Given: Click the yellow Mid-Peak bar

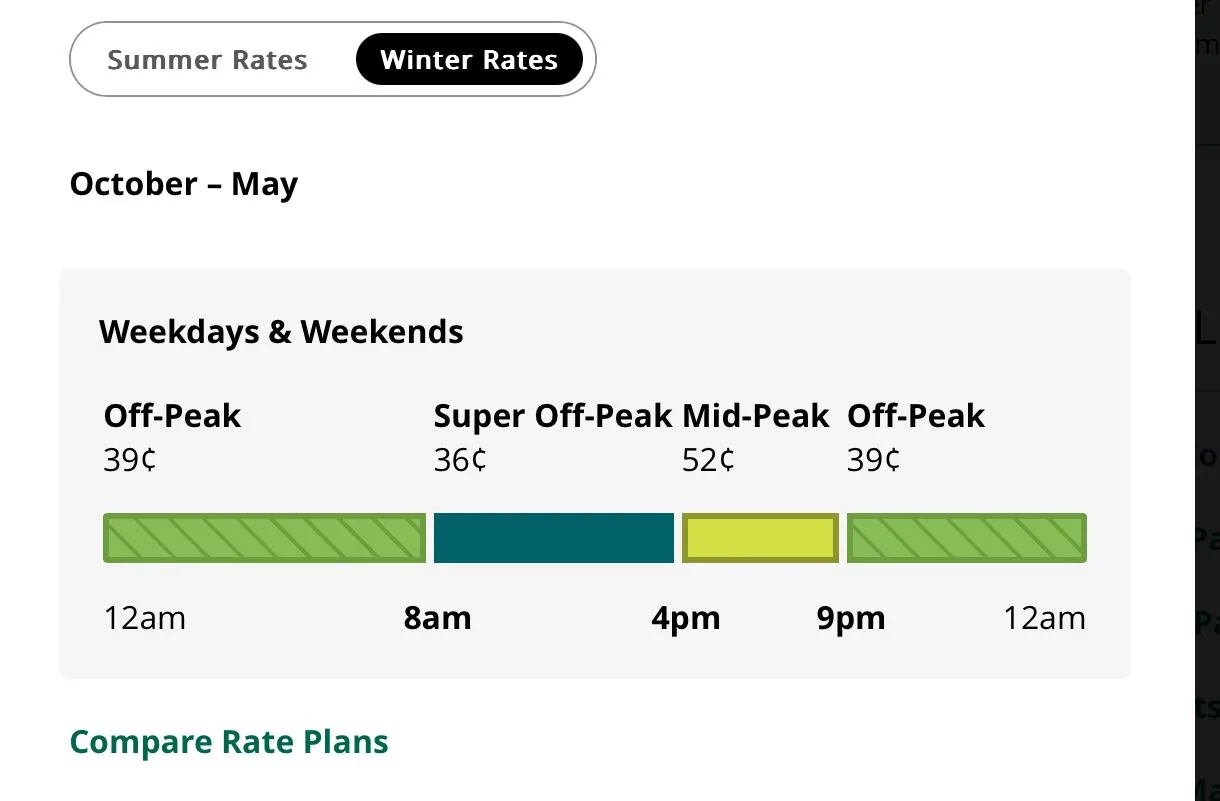Looking at the screenshot, I should 760,538.
